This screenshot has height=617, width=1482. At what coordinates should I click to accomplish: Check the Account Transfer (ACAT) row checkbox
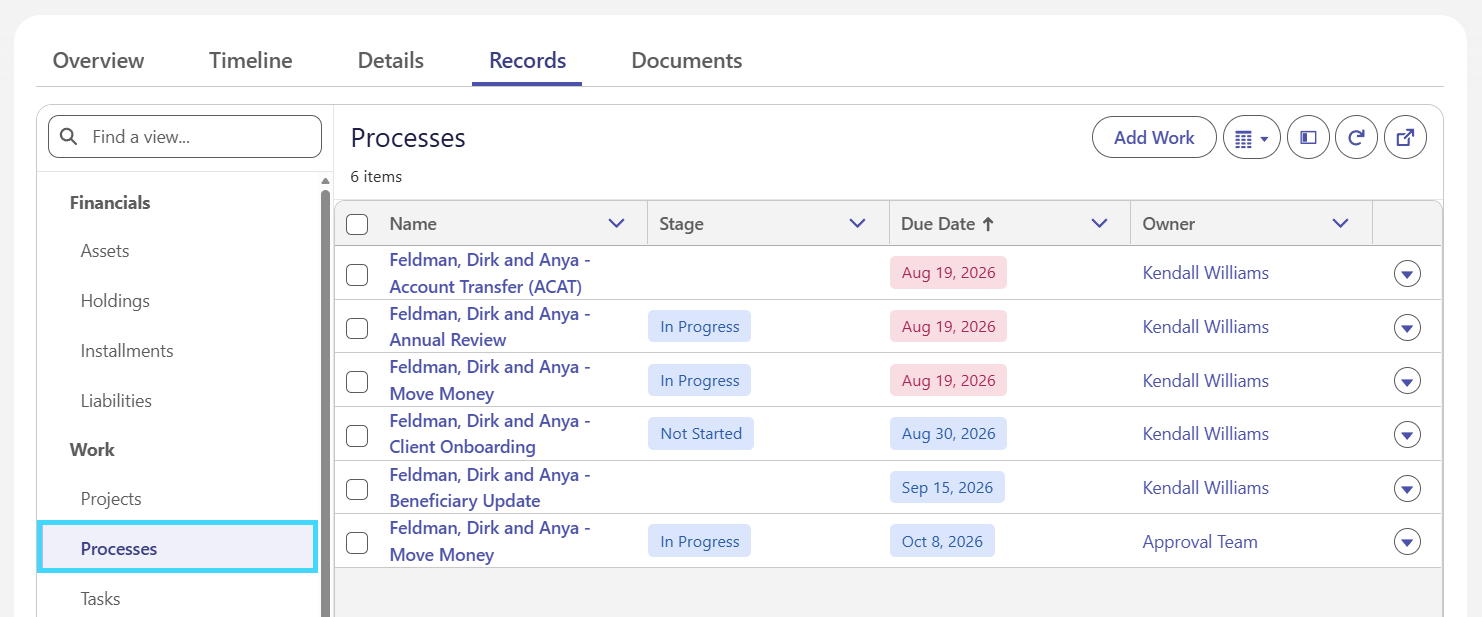point(357,274)
